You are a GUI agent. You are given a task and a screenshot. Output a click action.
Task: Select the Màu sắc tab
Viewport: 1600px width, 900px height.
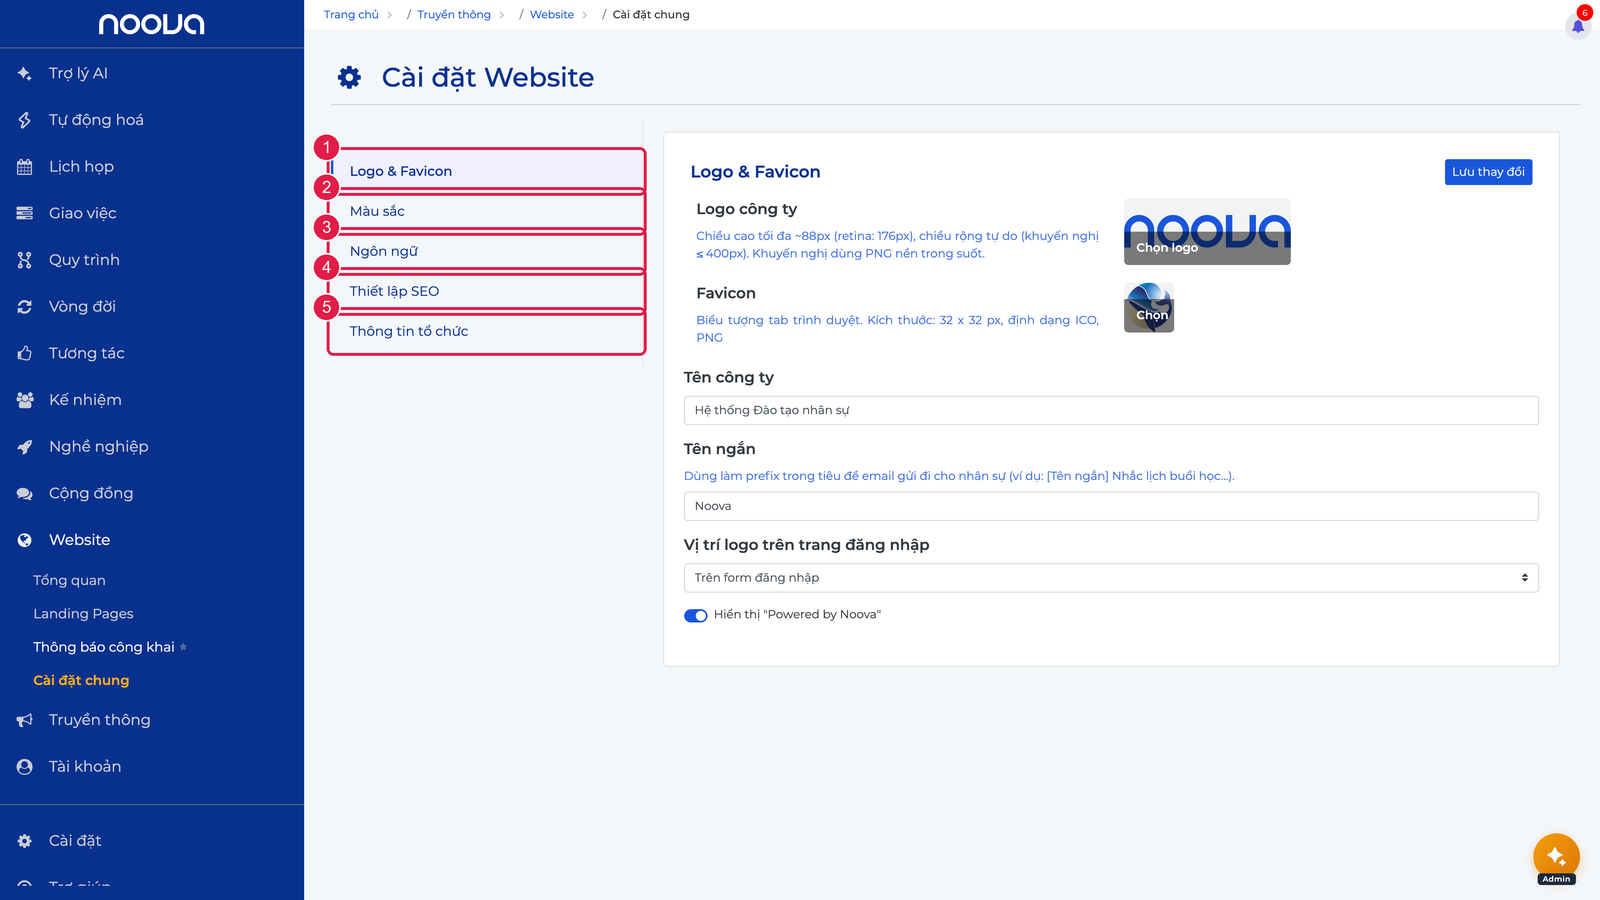point(487,211)
